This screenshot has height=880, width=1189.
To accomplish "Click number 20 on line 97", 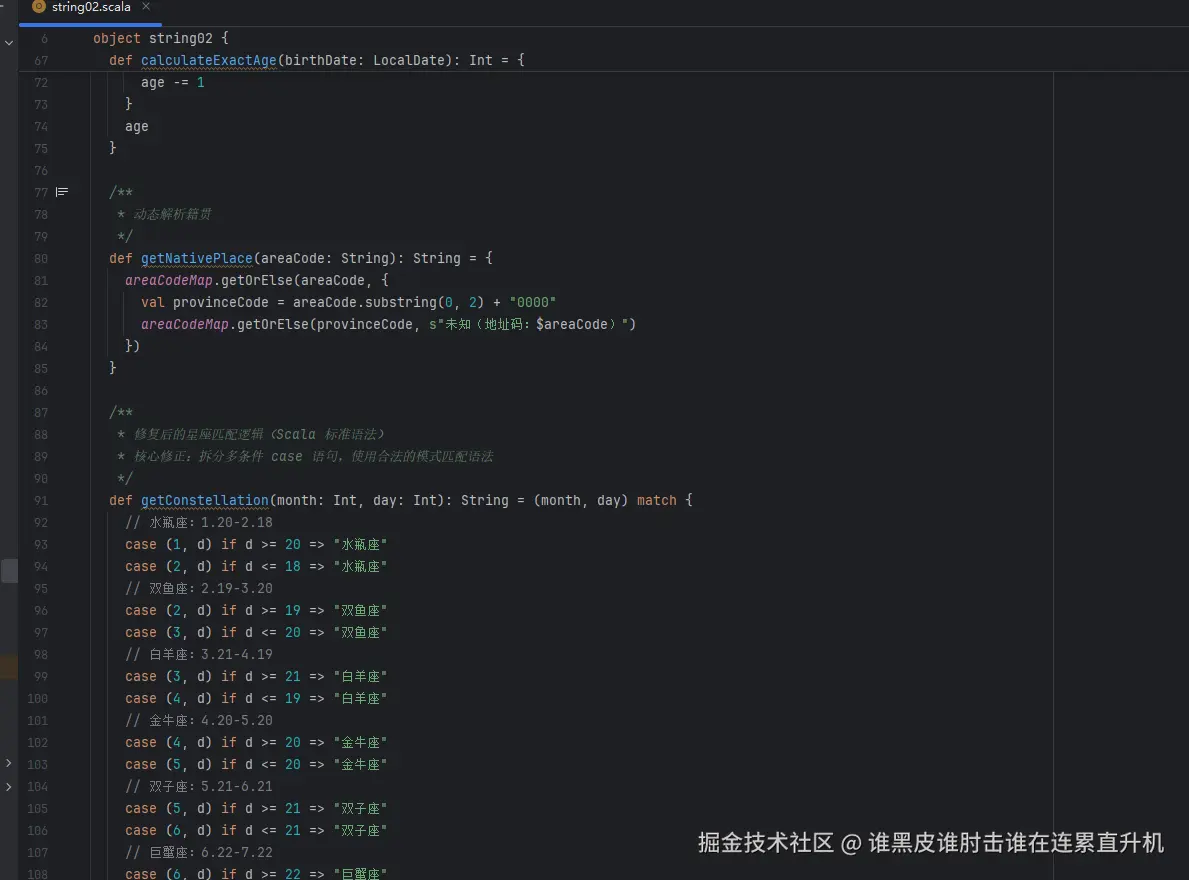I will [x=293, y=632].
